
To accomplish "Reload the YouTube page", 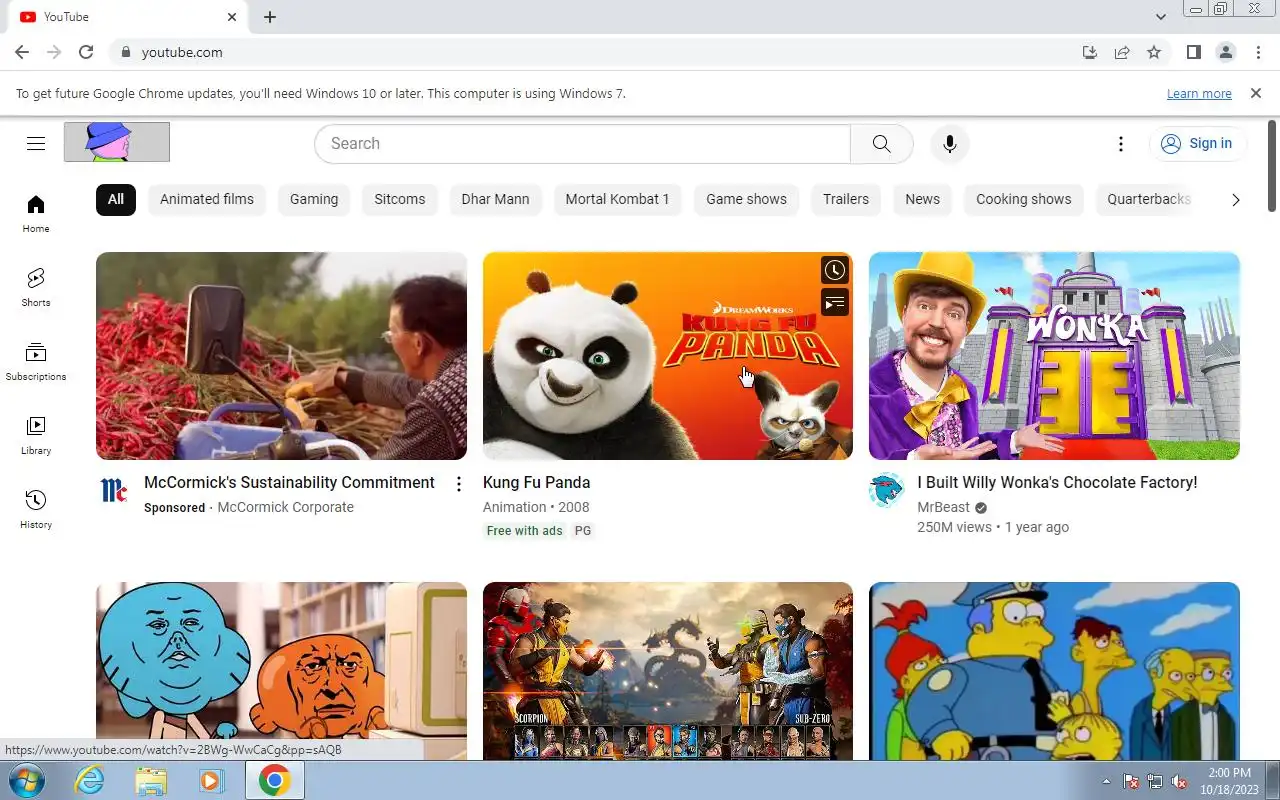I will [86, 52].
